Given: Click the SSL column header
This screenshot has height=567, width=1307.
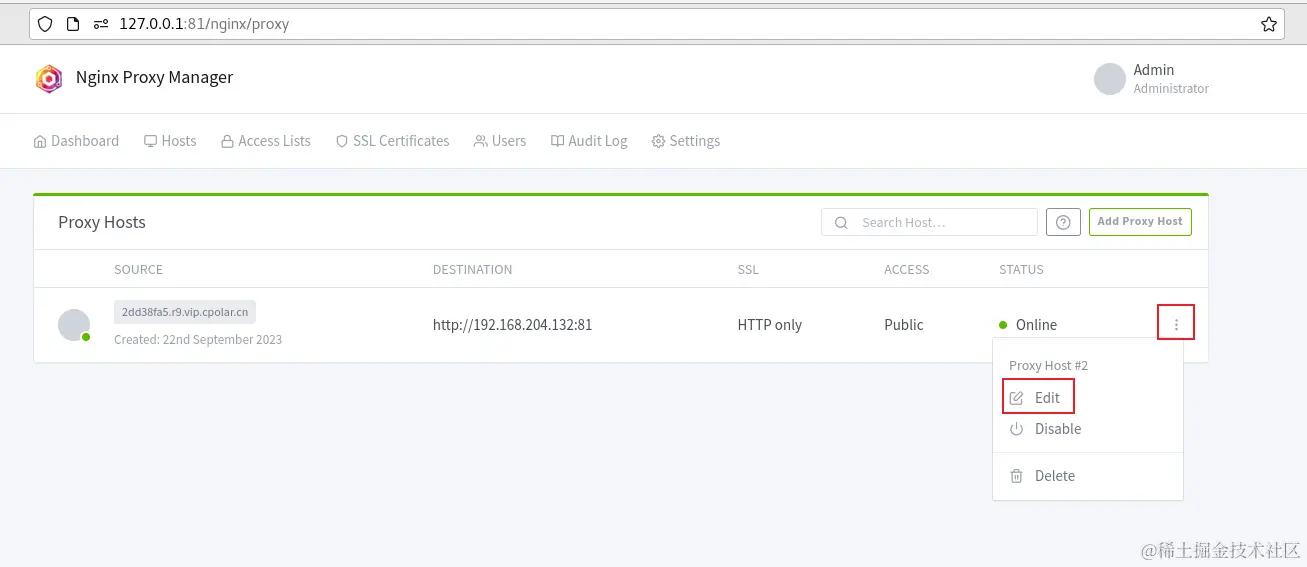Looking at the screenshot, I should point(748,270).
